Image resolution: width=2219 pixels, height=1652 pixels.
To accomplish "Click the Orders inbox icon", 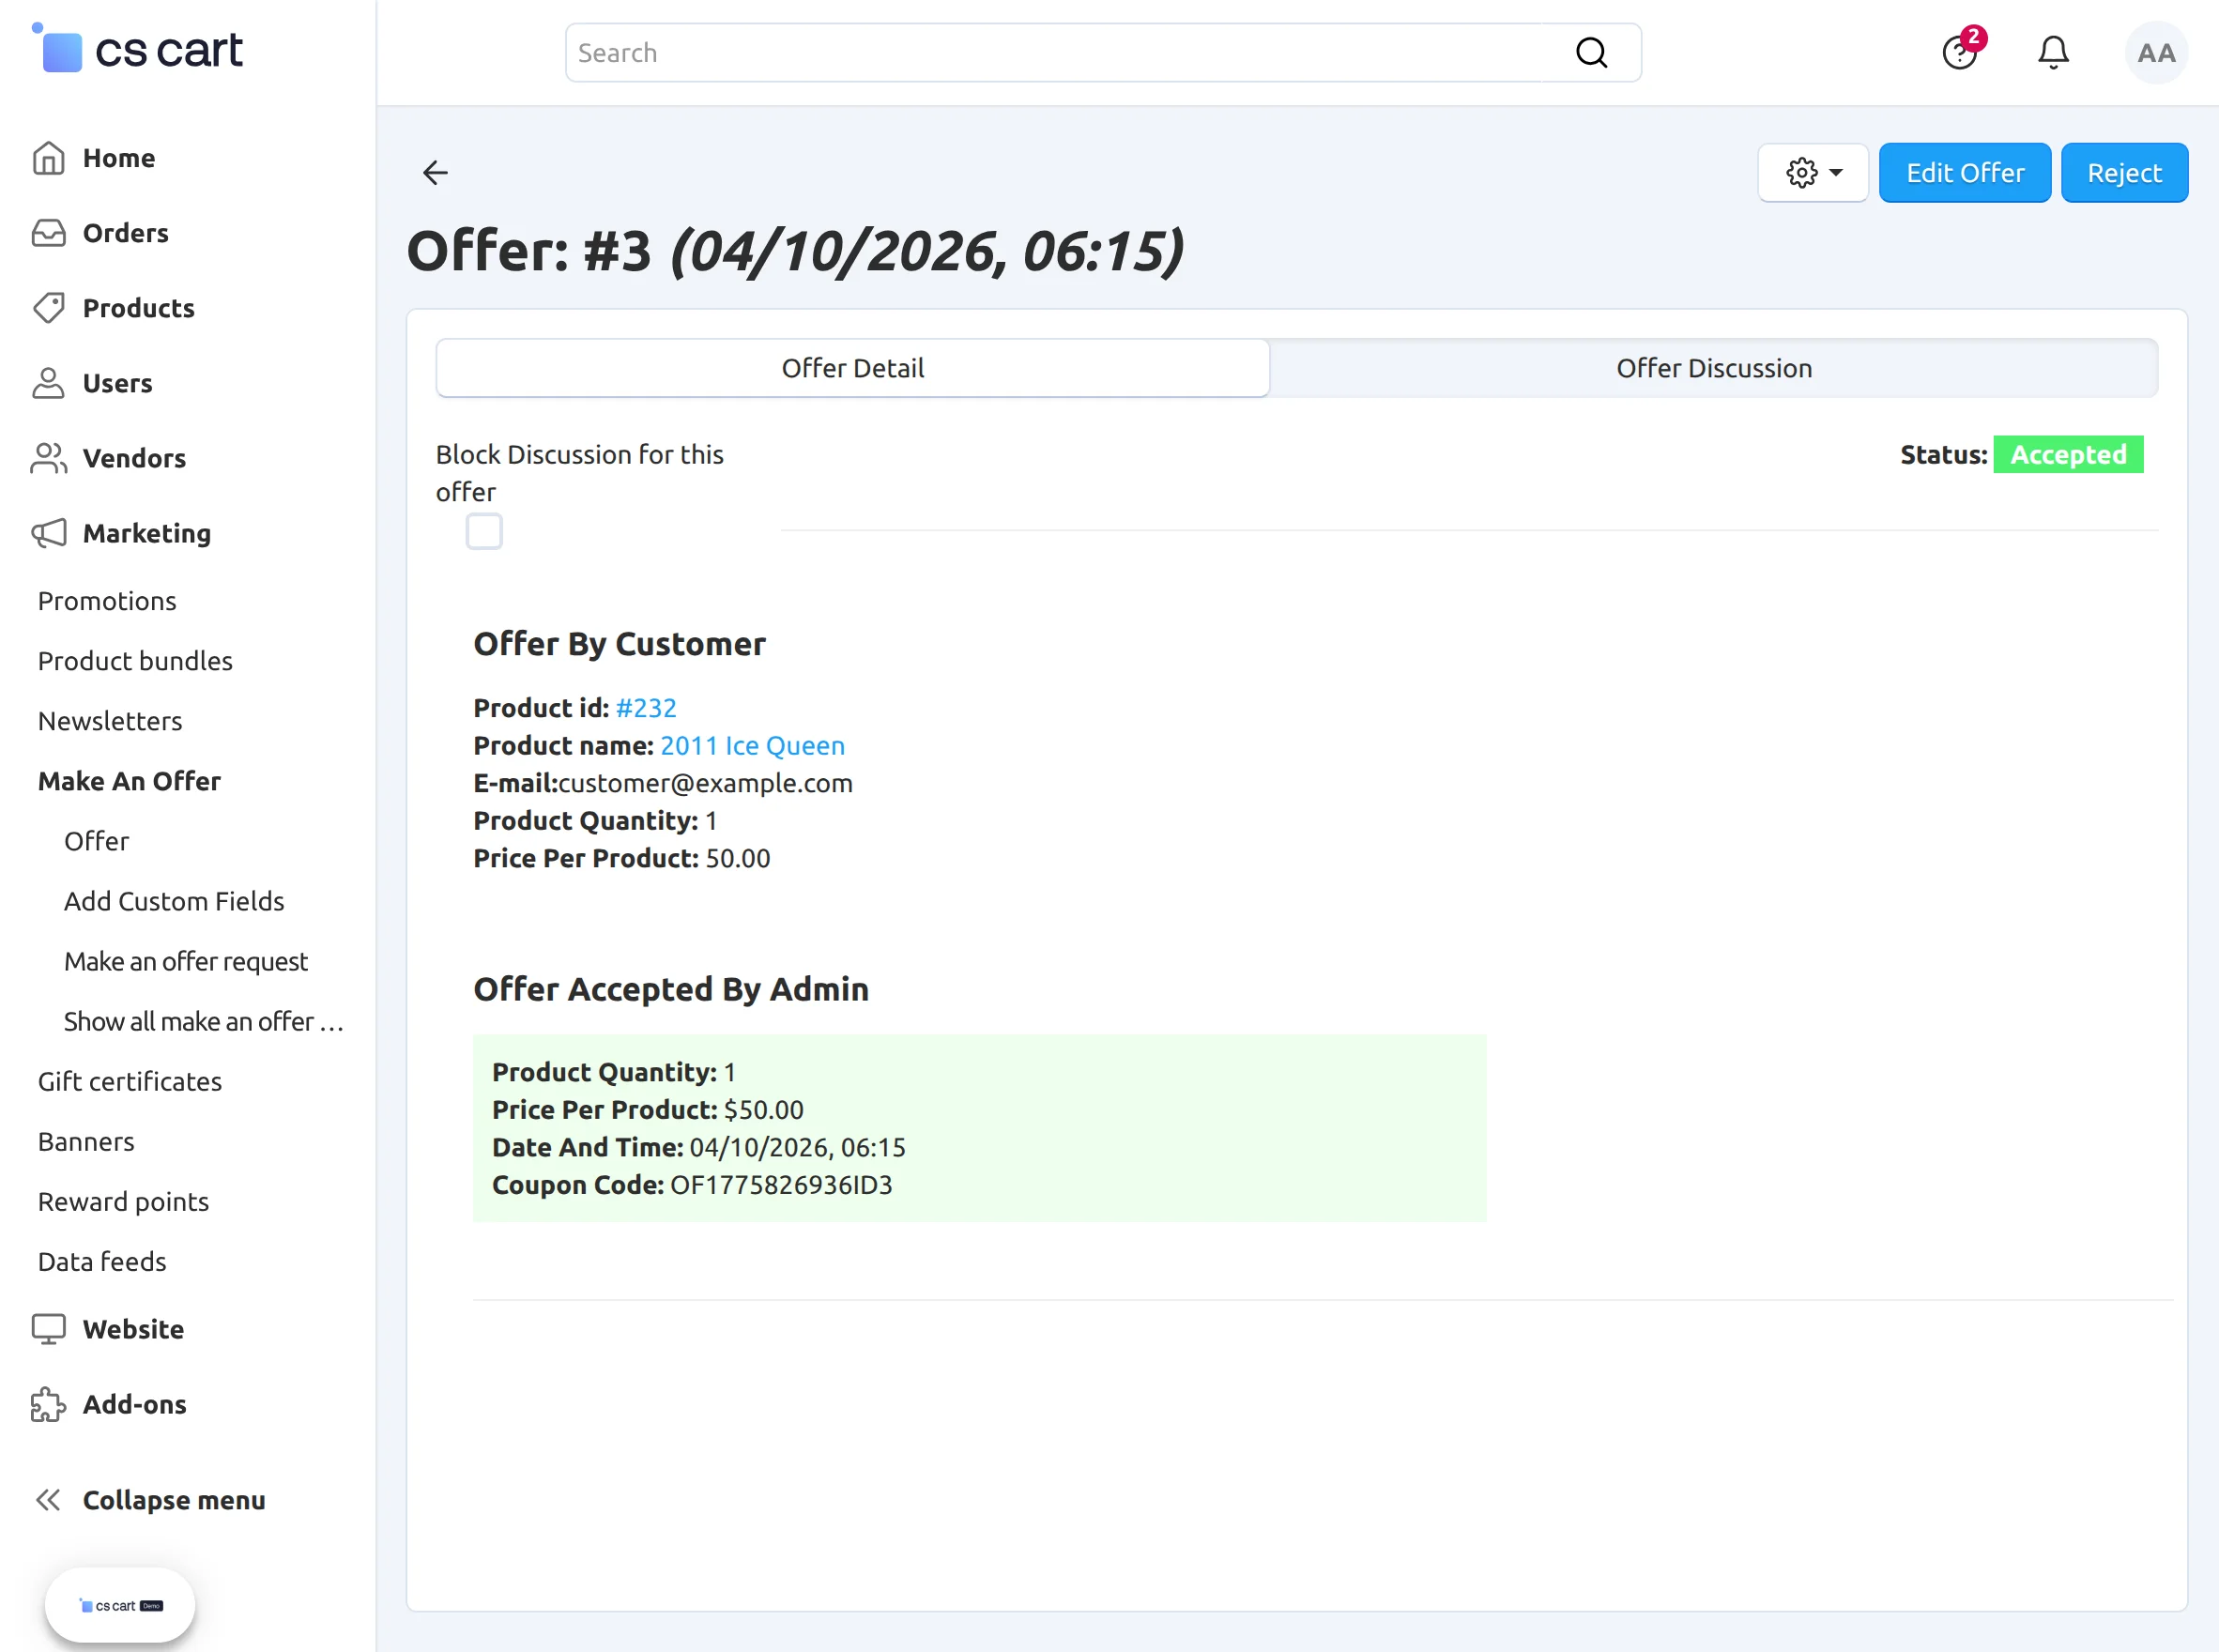I will point(48,233).
